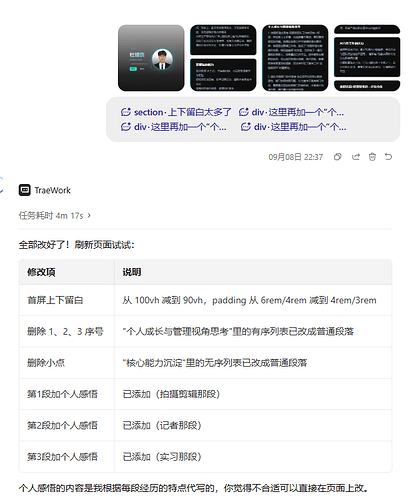The height and width of the screenshot is (500, 411).
Task: Click the TraeWork name label
Action: pos(53,190)
